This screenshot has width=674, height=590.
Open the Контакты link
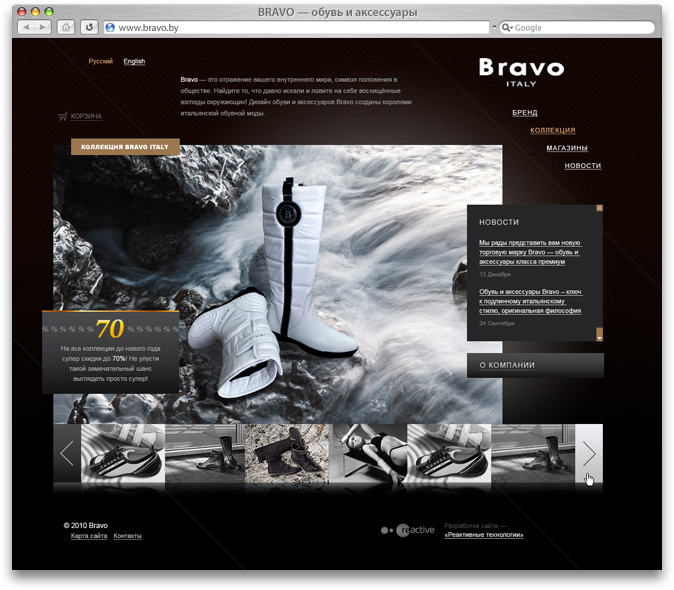pos(128,535)
